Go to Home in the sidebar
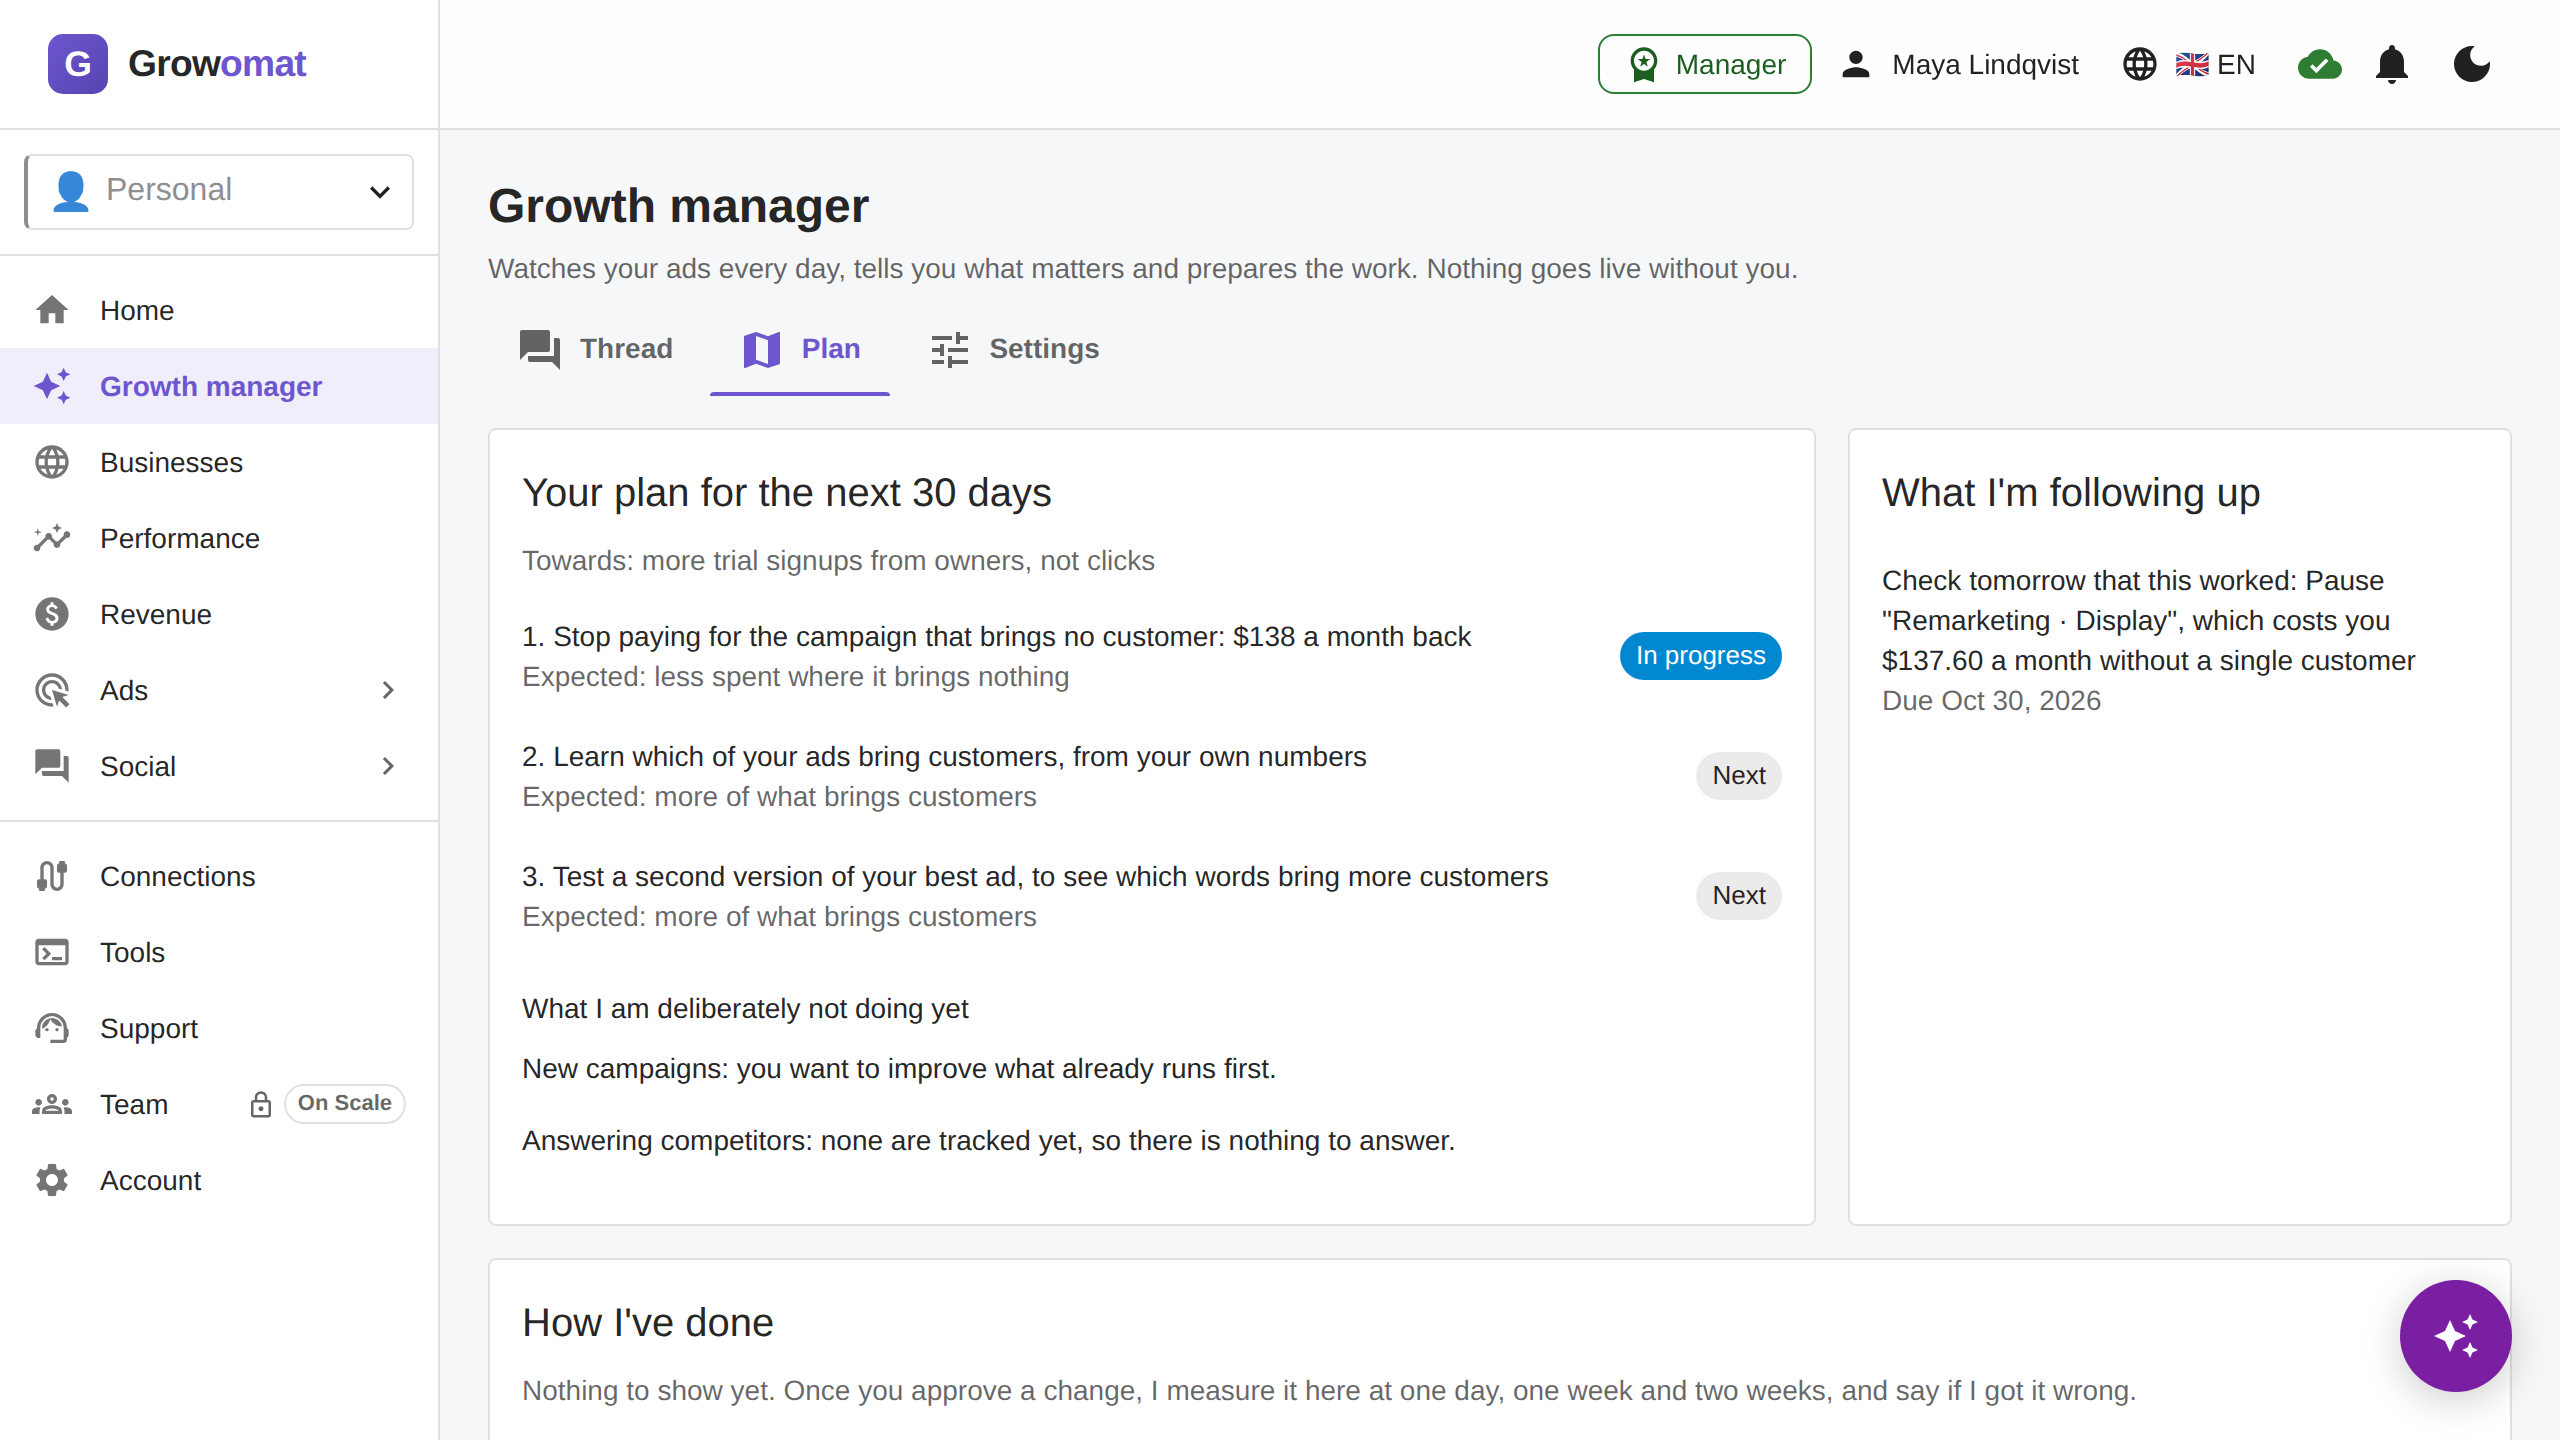2560x1440 pixels. [x=219, y=310]
